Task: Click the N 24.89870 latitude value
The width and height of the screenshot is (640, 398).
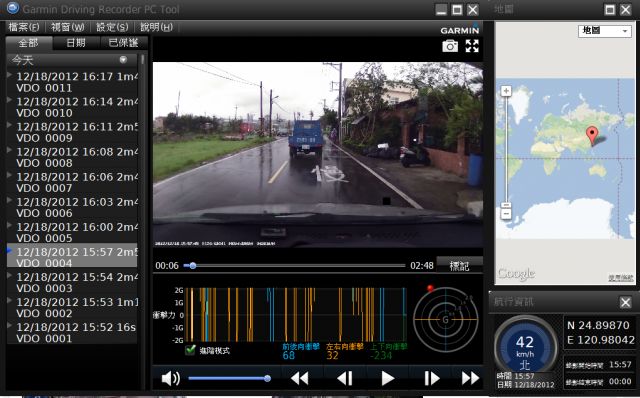Action: pyautogui.click(x=598, y=325)
